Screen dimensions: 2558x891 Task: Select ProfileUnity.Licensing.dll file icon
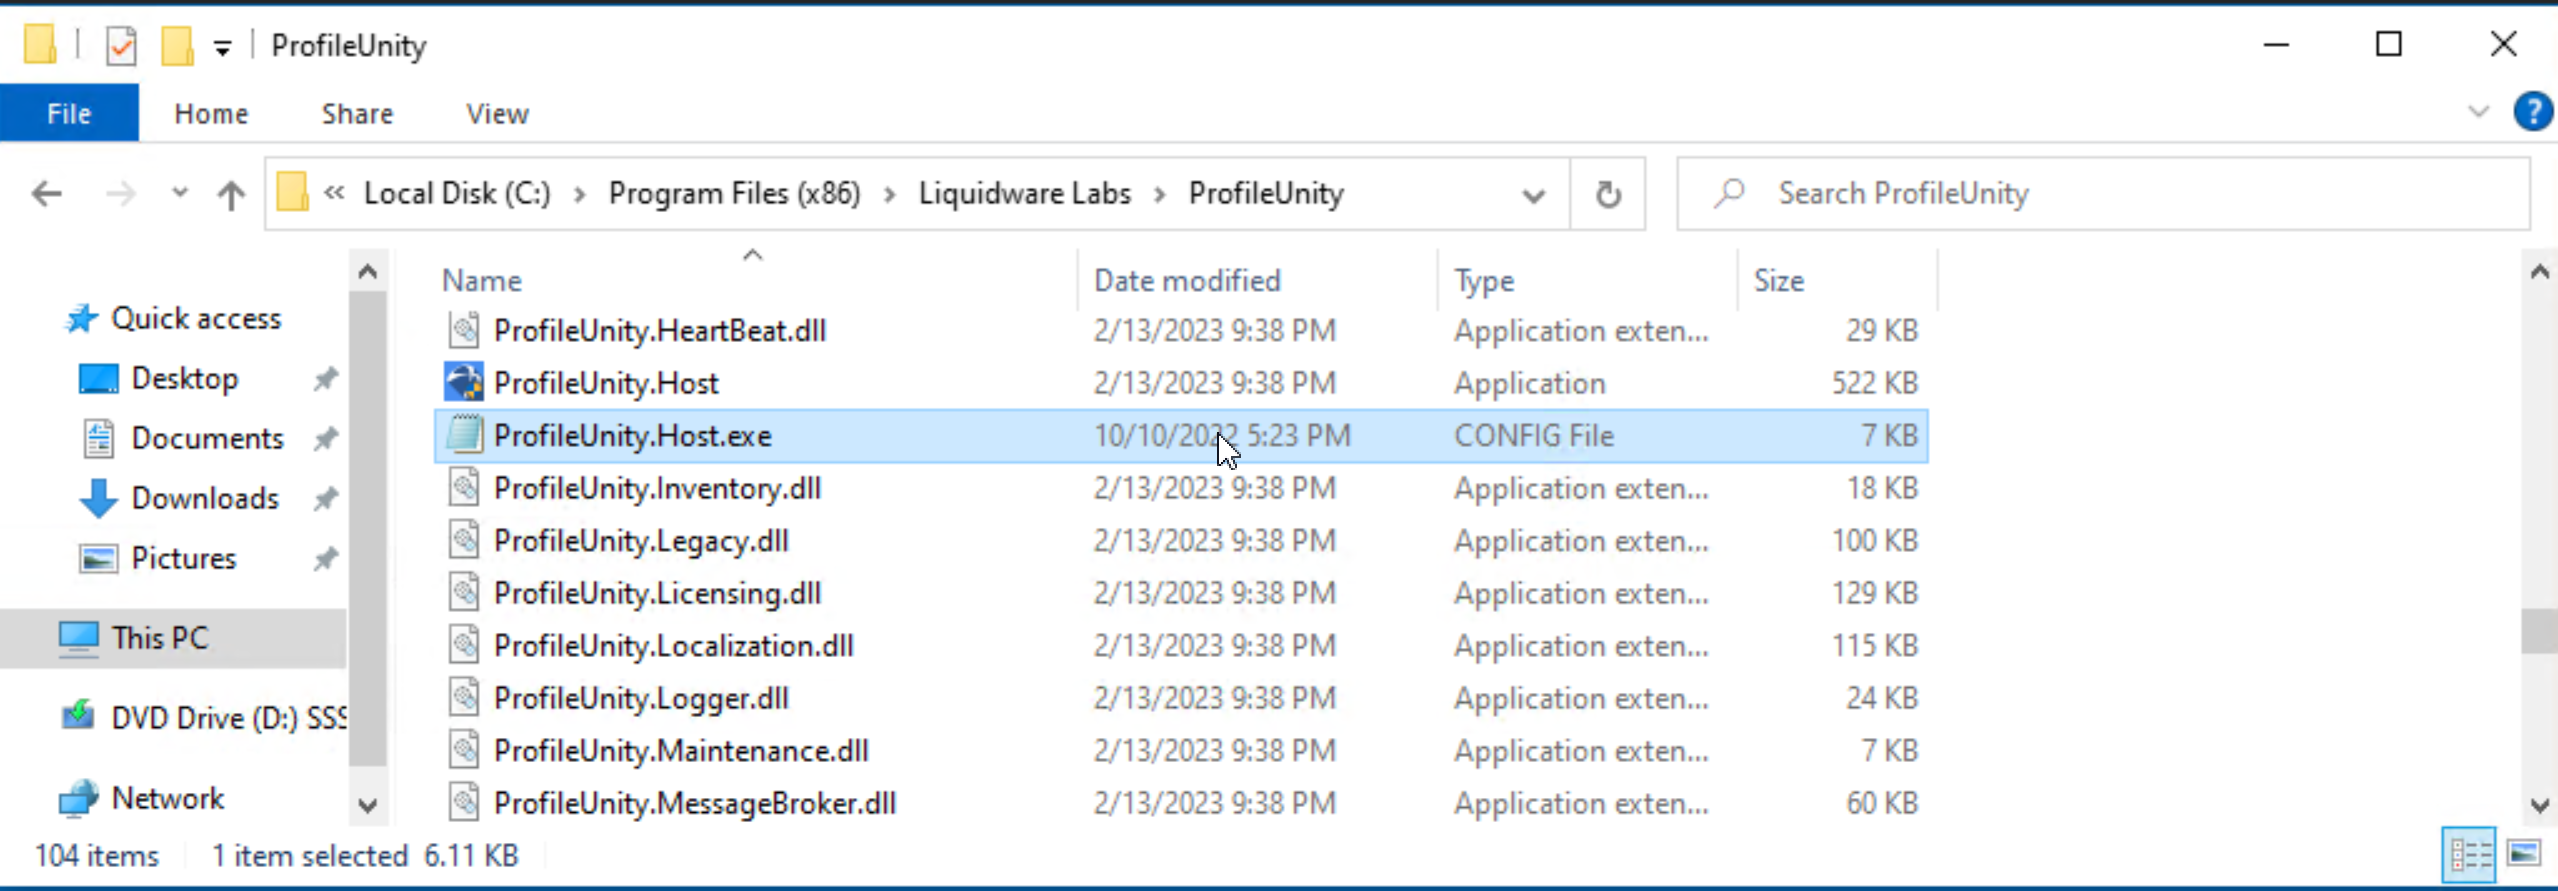464,593
